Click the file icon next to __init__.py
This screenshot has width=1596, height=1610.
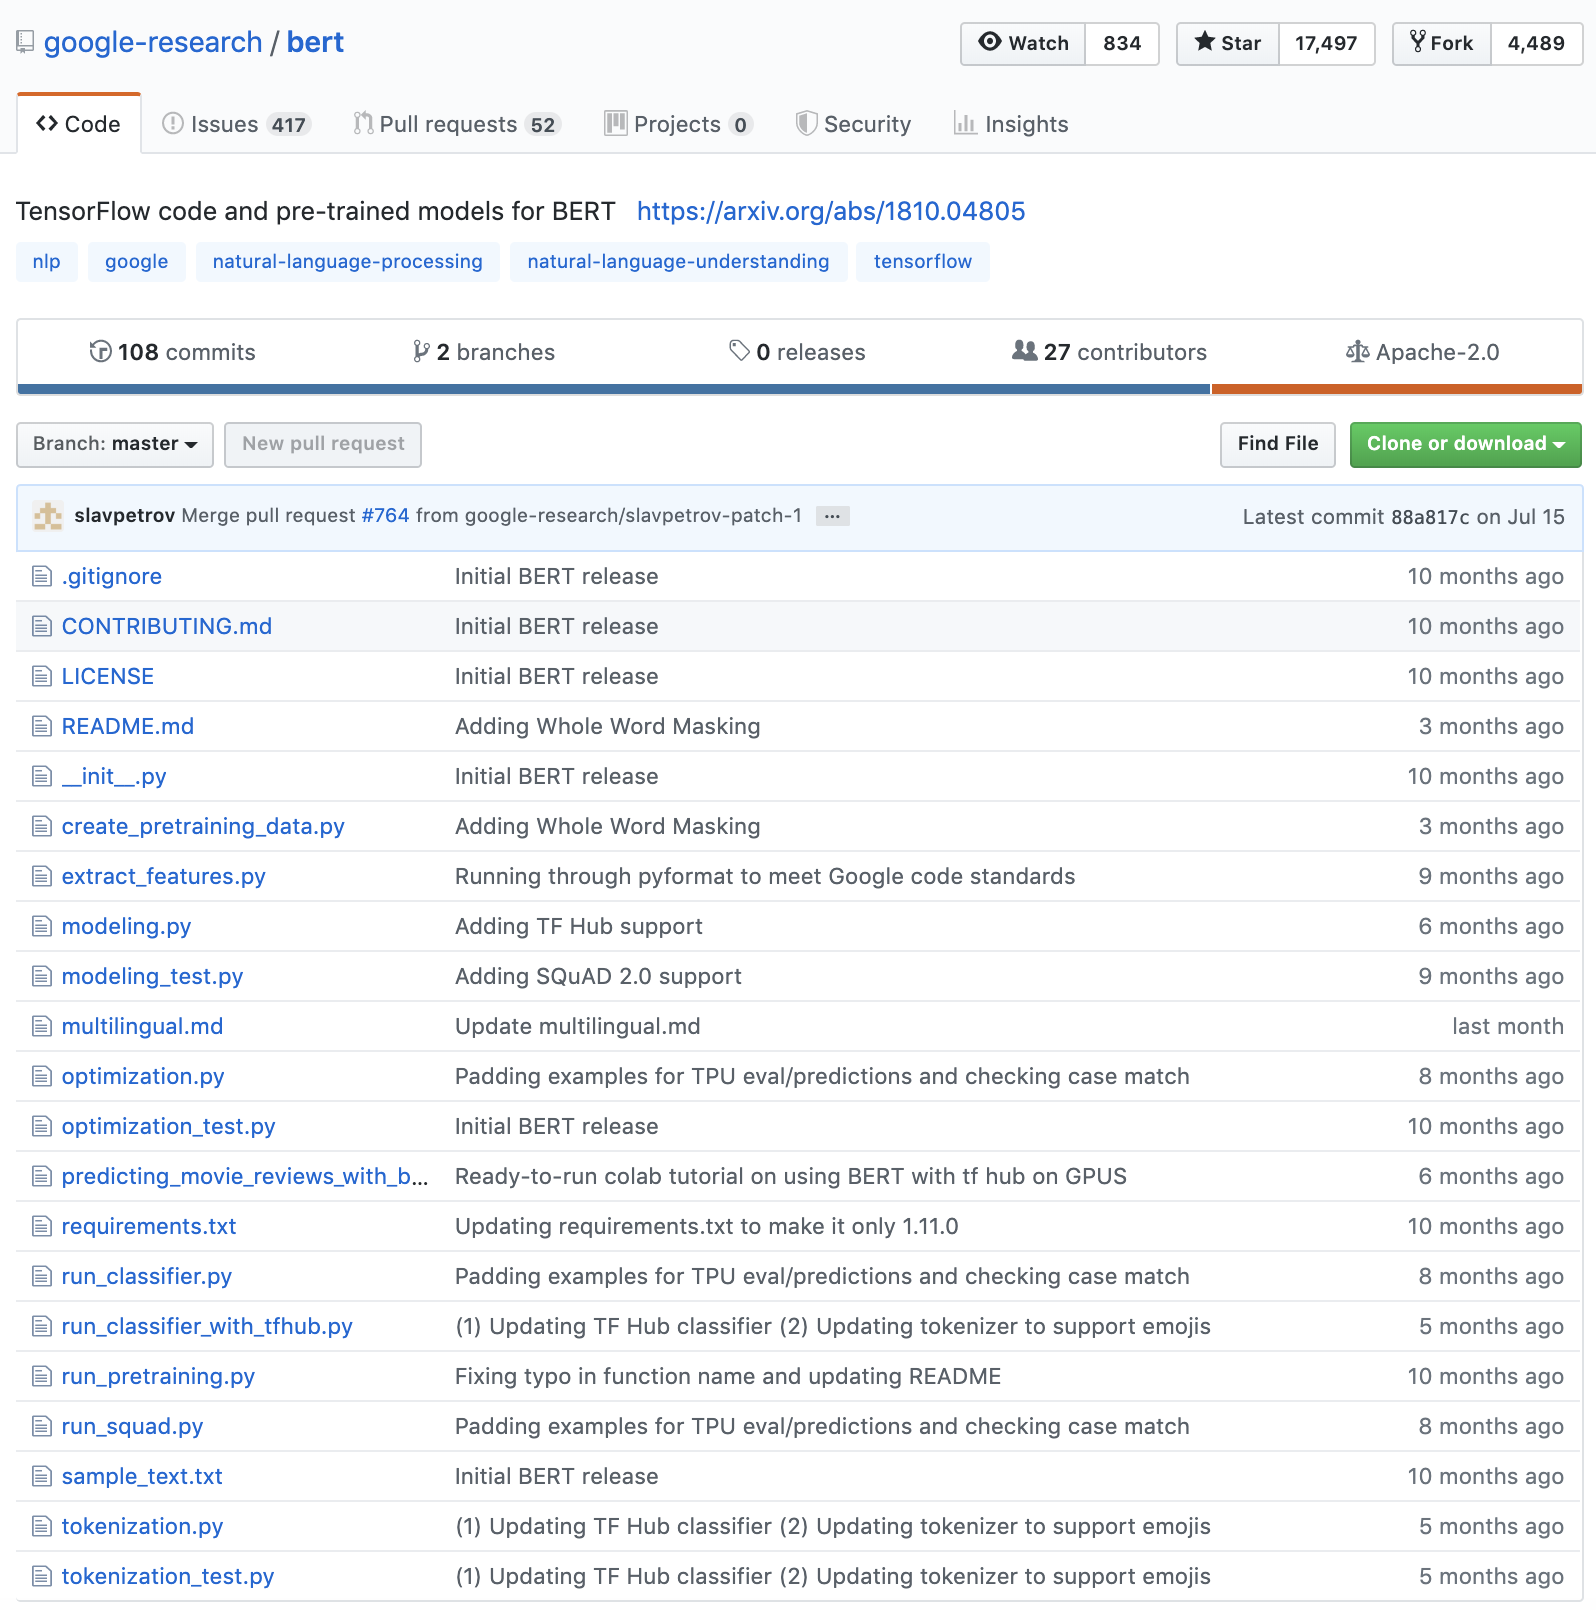41,776
